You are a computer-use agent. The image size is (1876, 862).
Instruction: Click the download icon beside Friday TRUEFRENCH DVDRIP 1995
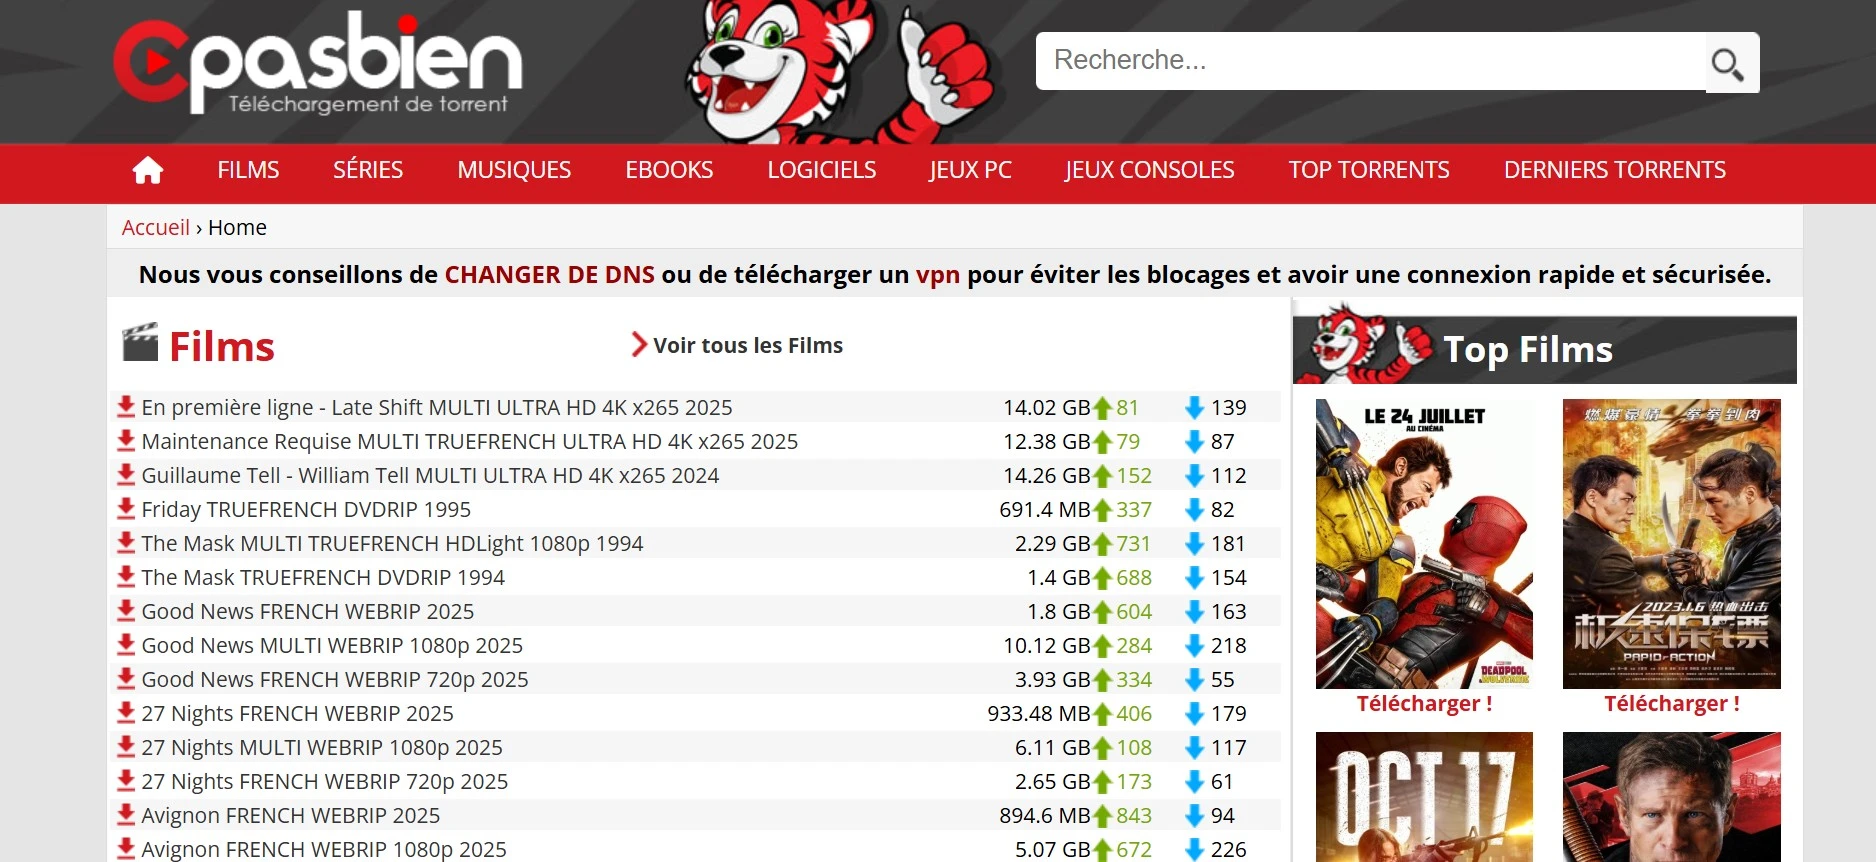126,509
